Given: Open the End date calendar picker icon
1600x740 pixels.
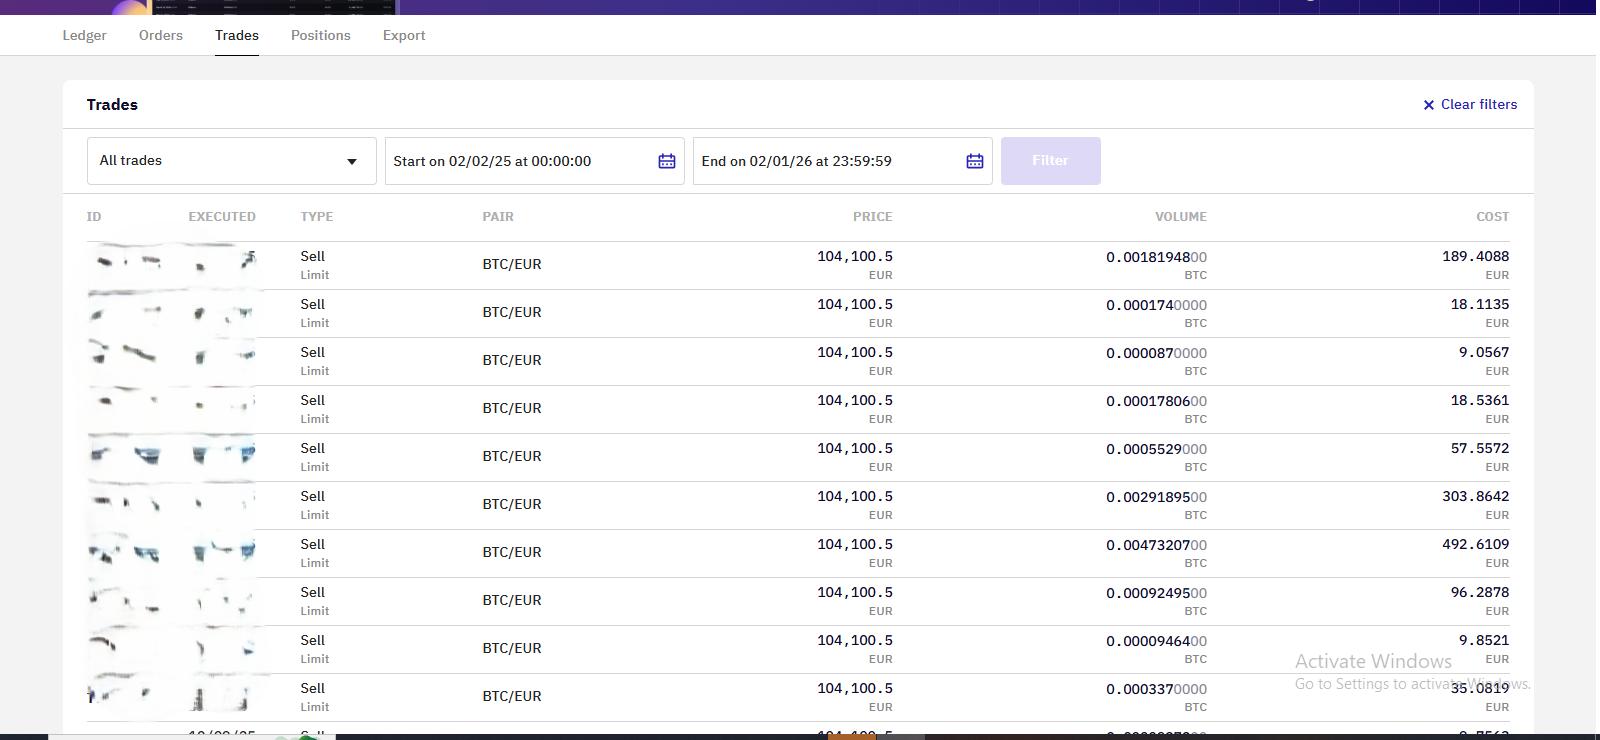Looking at the screenshot, I should (975, 161).
